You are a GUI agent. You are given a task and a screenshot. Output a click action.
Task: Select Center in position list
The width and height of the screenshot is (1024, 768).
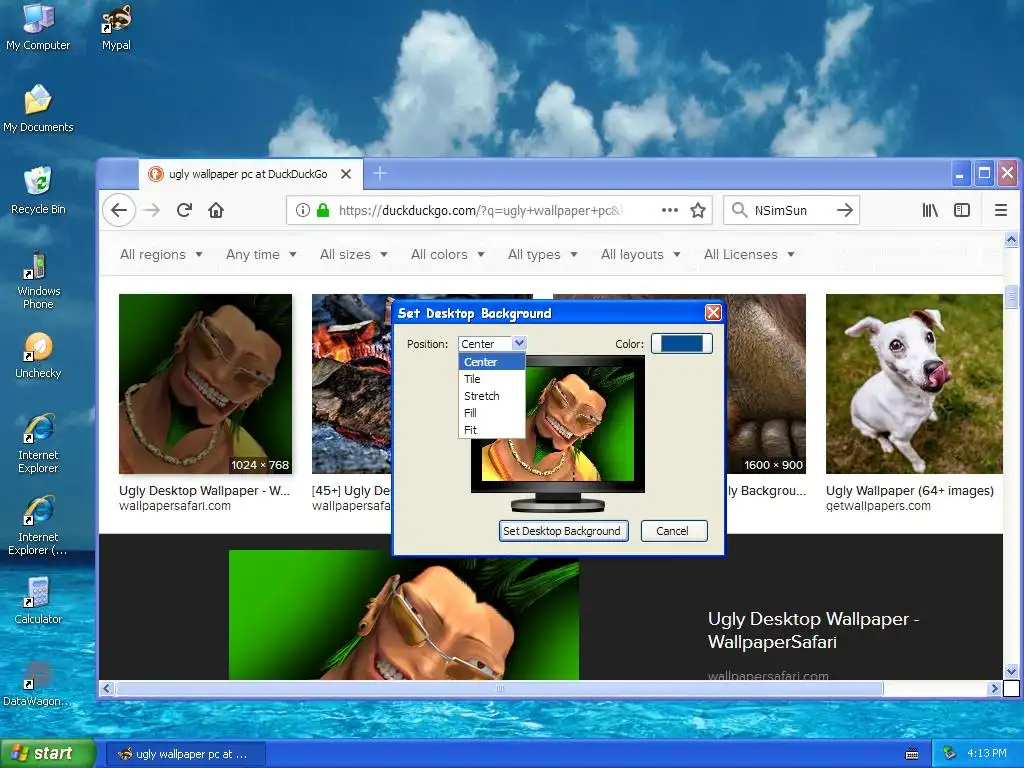tap(492, 362)
